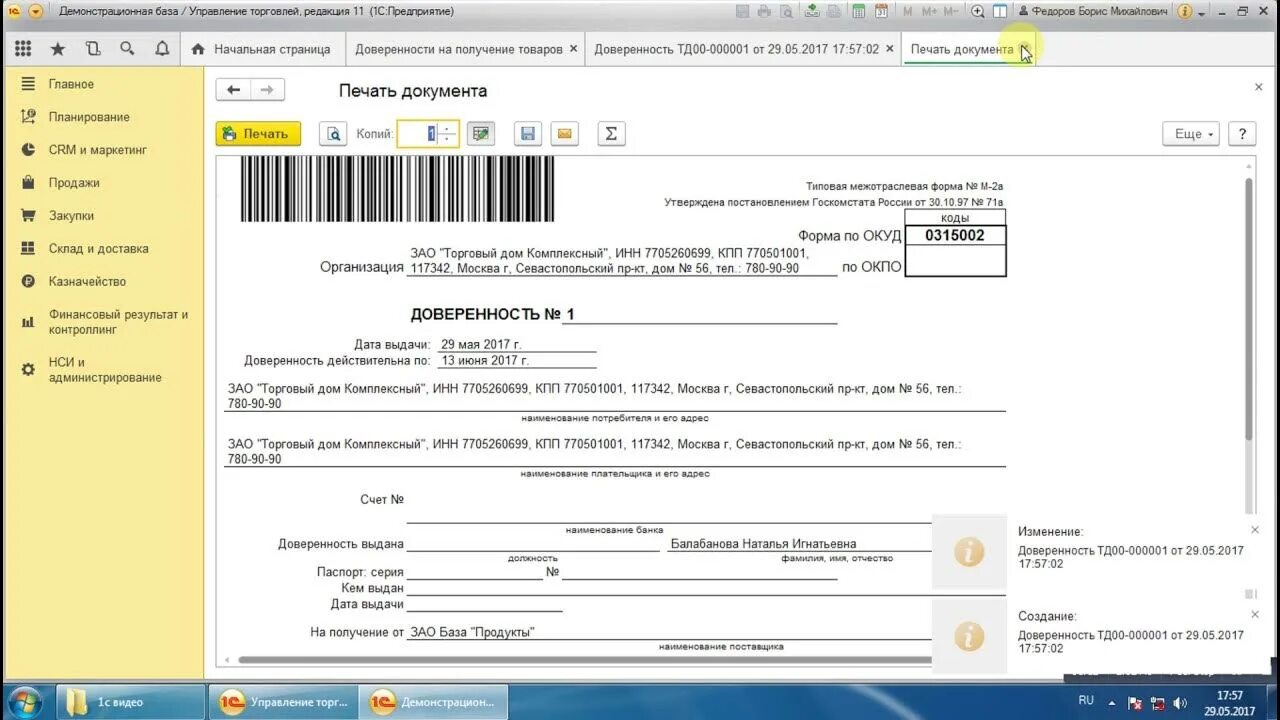This screenshot has width=1280, height=720.
Task: Open the information (i) icon in the title bar
Action: click(1185, 11)
